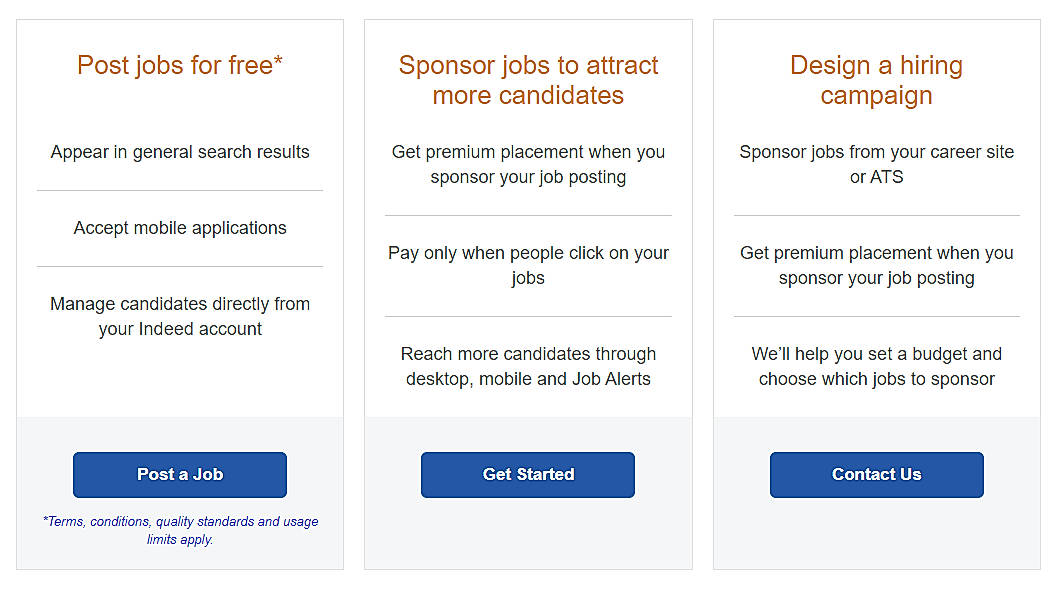Screen dimensions: 1054x589
Task: Select the Post jobs for free heading
Action: (x=179, y=65)
